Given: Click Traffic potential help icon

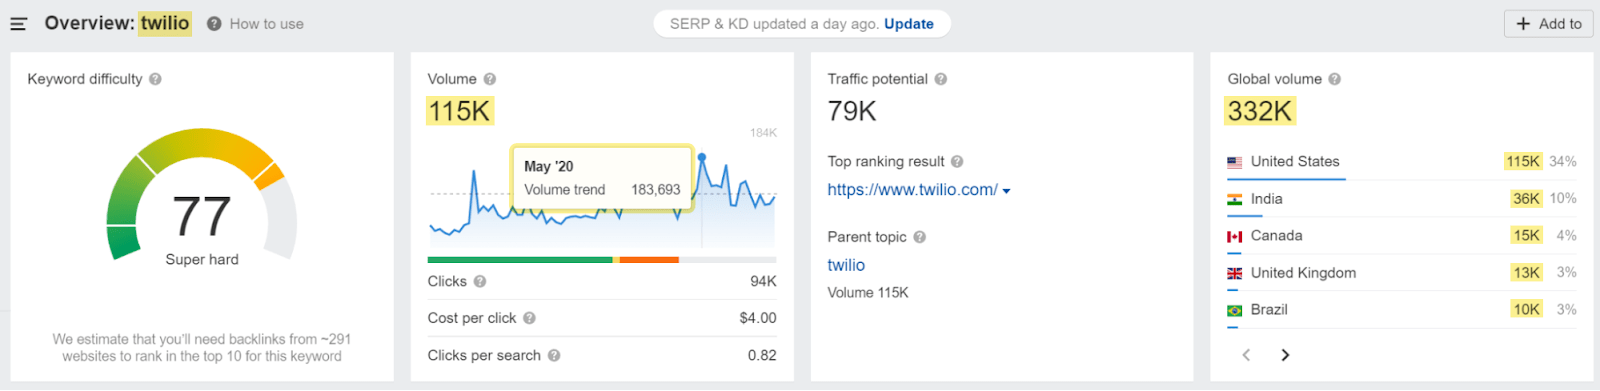Looking at the screenshot, I should (x=941, y=79).
